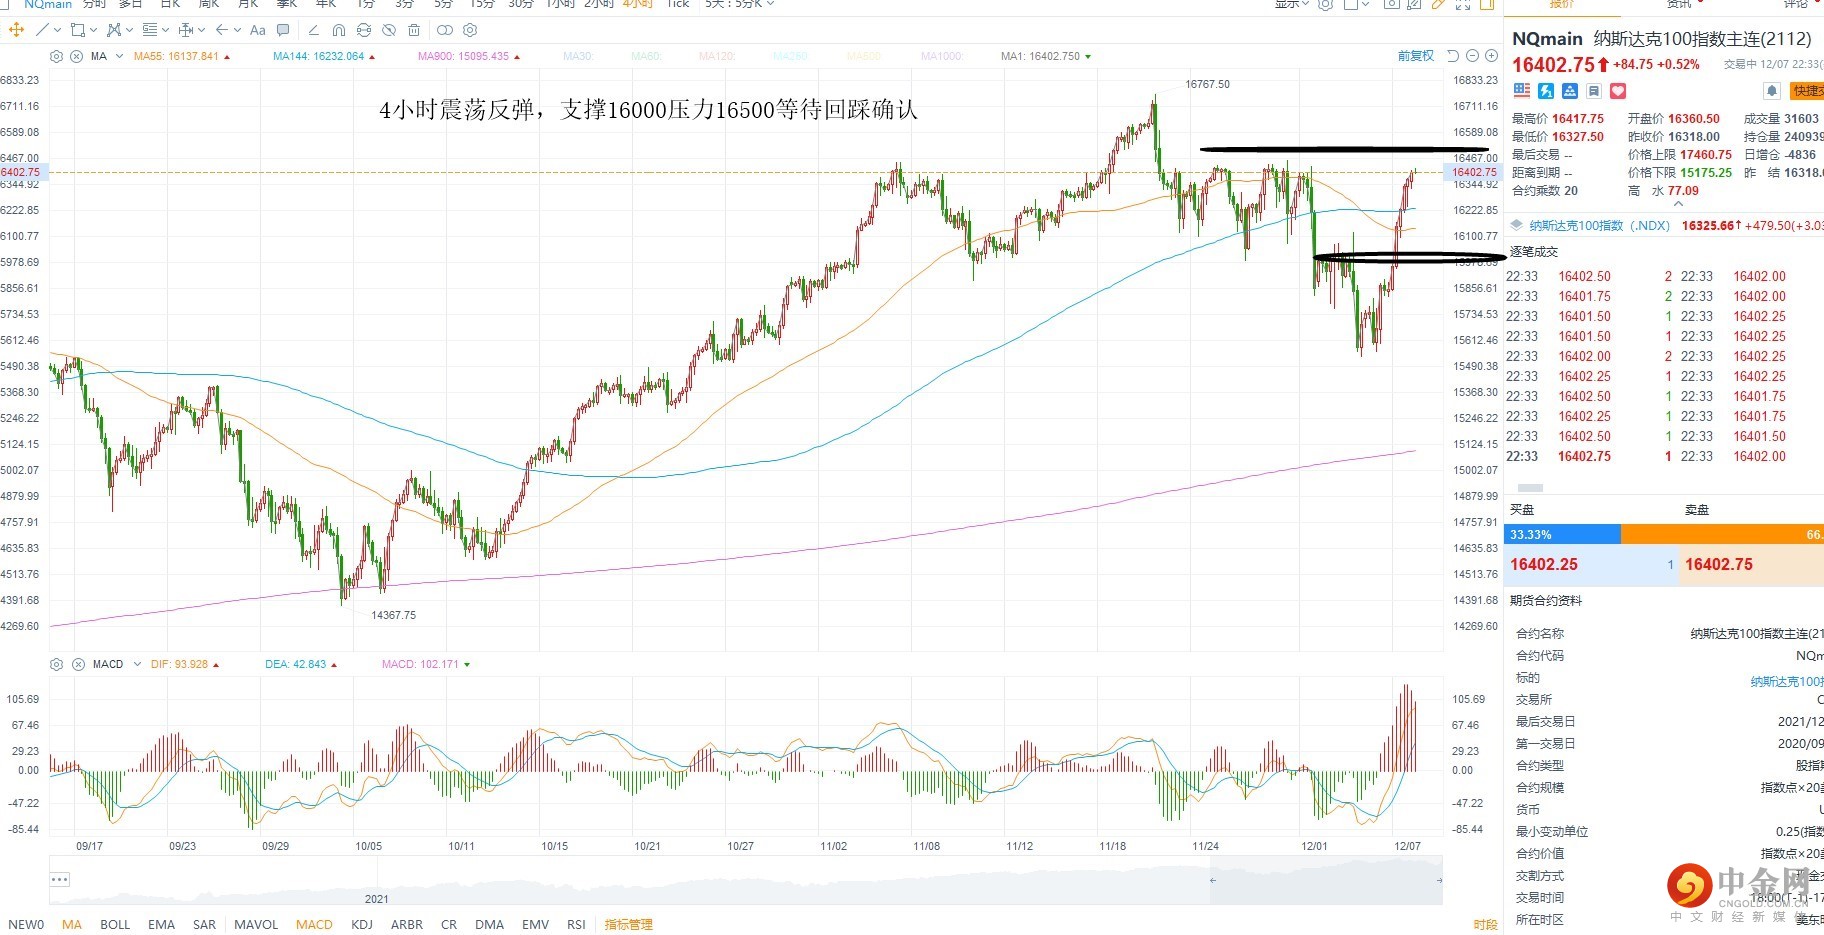Click the US flag market icon
The height and width of the screenshot is (935, 1824).
pos(1522,91)
